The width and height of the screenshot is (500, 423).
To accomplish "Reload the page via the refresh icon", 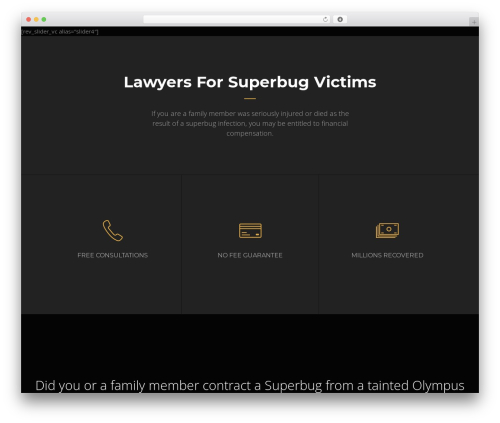I will click(x=325, y=20).
